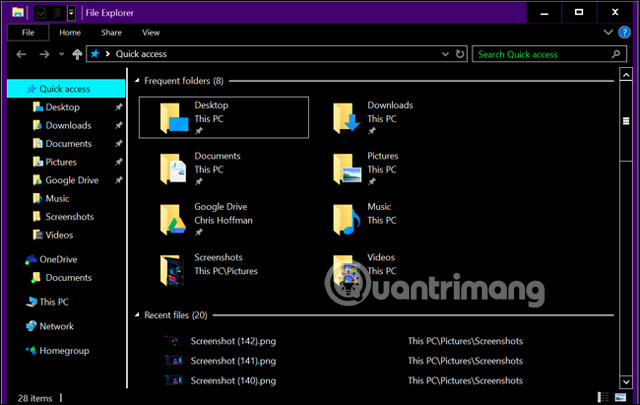Open the File menu
640x405 pixels.
pyautogui.click(x=28, y=32)
